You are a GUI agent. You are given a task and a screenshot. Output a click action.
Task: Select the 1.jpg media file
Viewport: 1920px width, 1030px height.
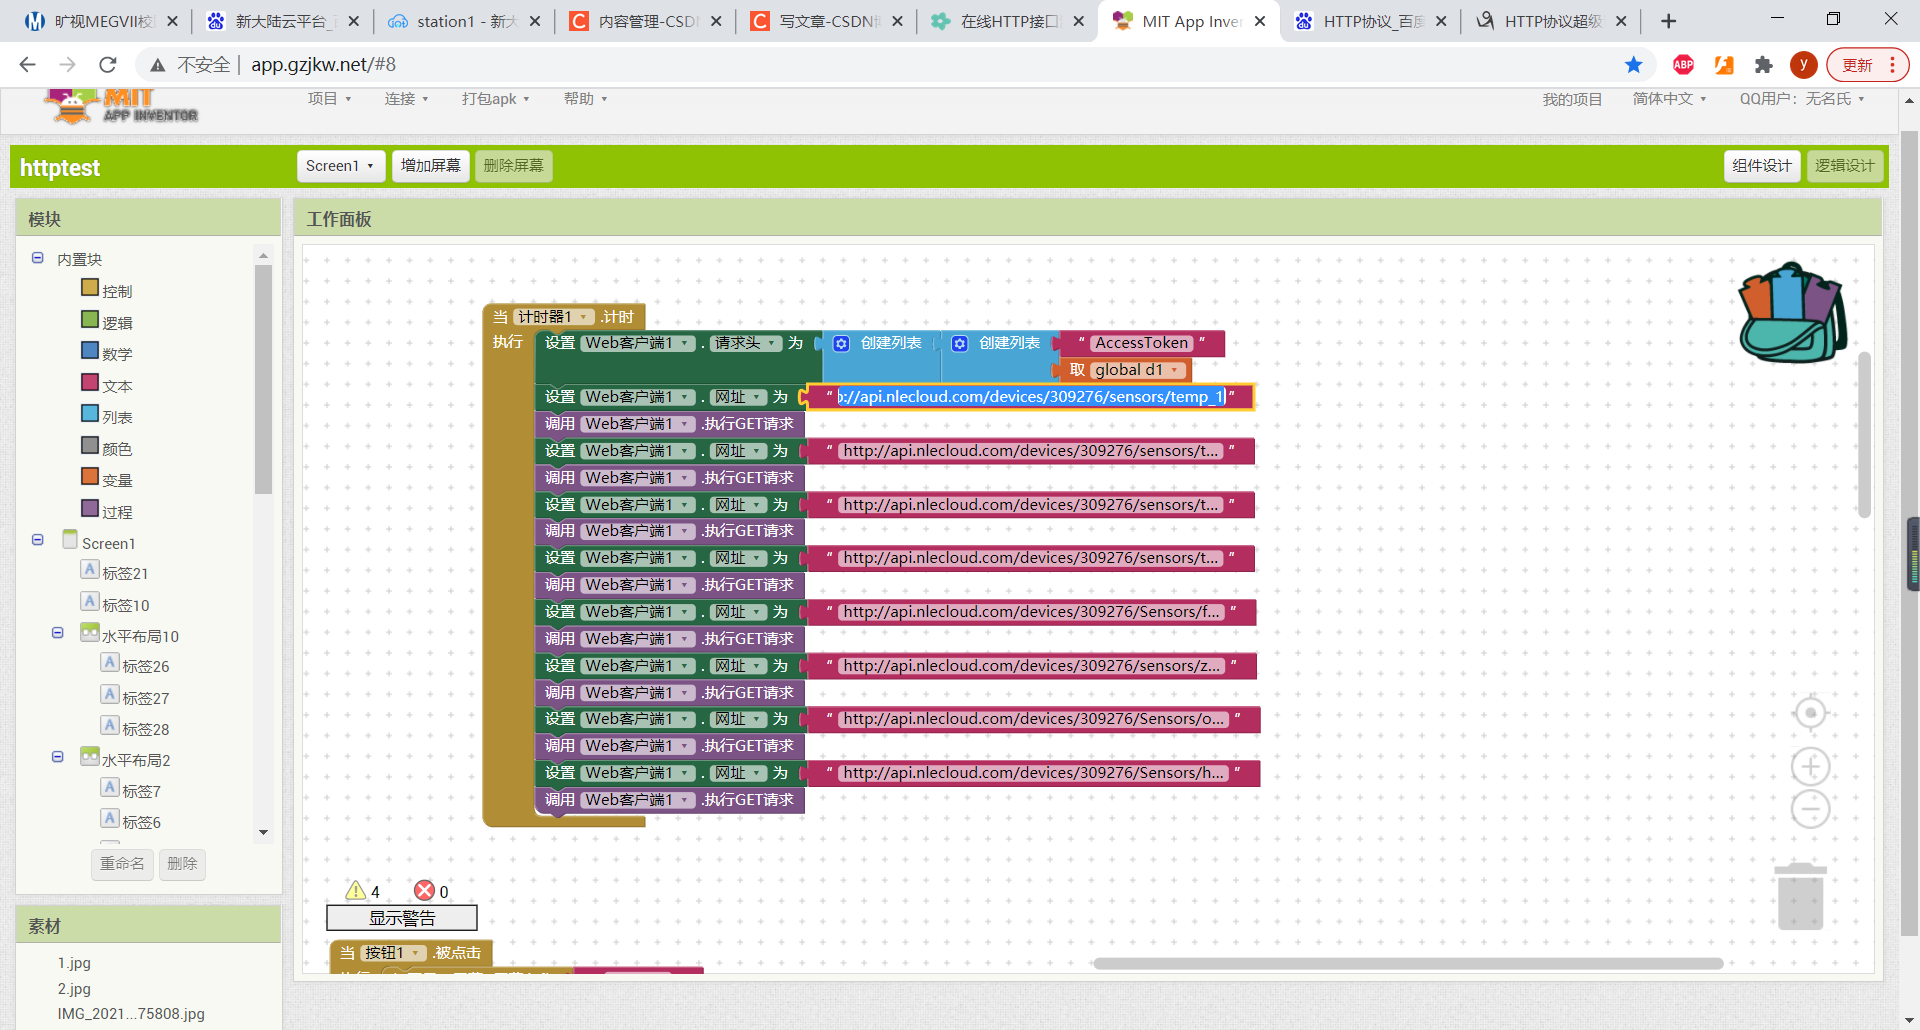coord(74,963)
